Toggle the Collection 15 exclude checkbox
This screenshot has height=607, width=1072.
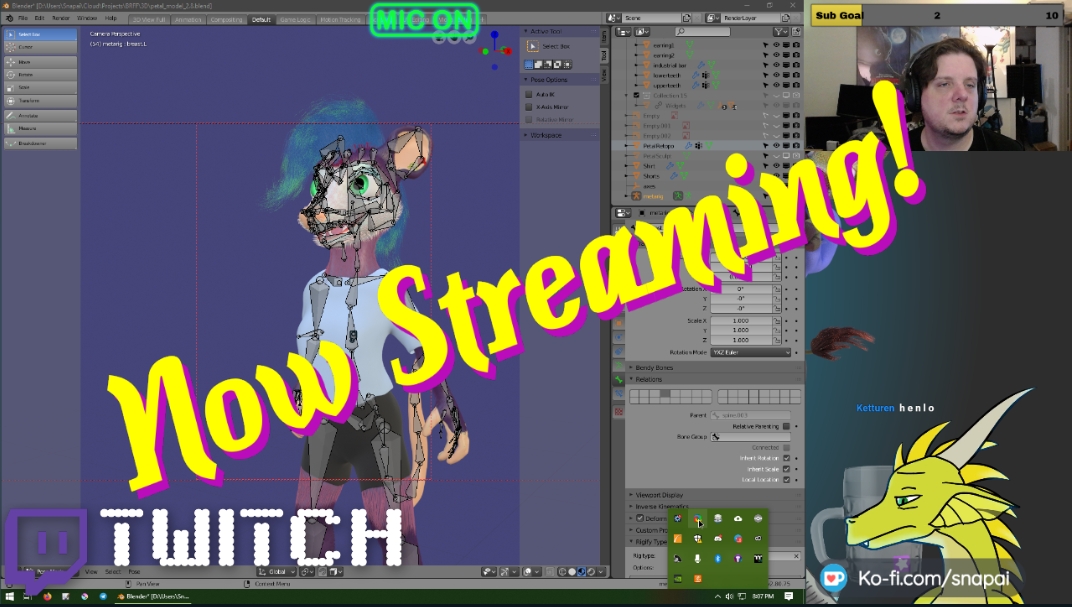[636, 96]
